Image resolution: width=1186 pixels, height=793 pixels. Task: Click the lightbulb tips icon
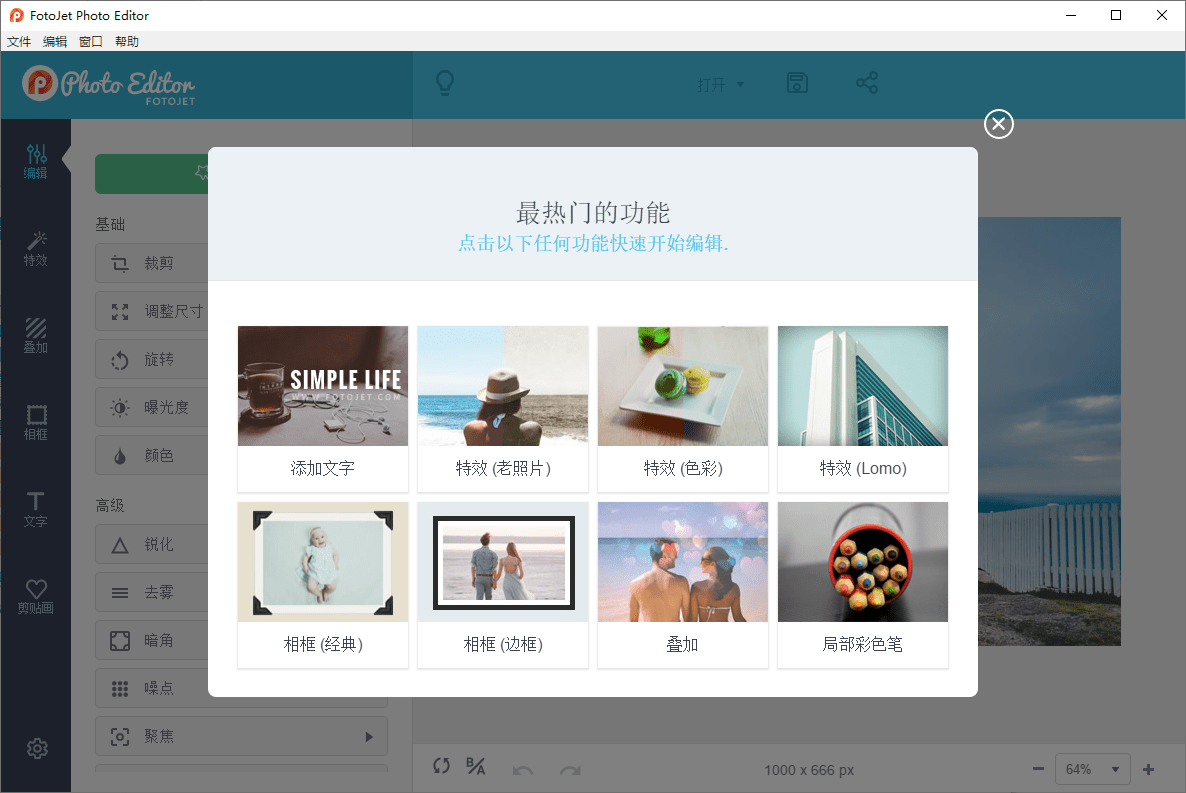click(444, 83)
